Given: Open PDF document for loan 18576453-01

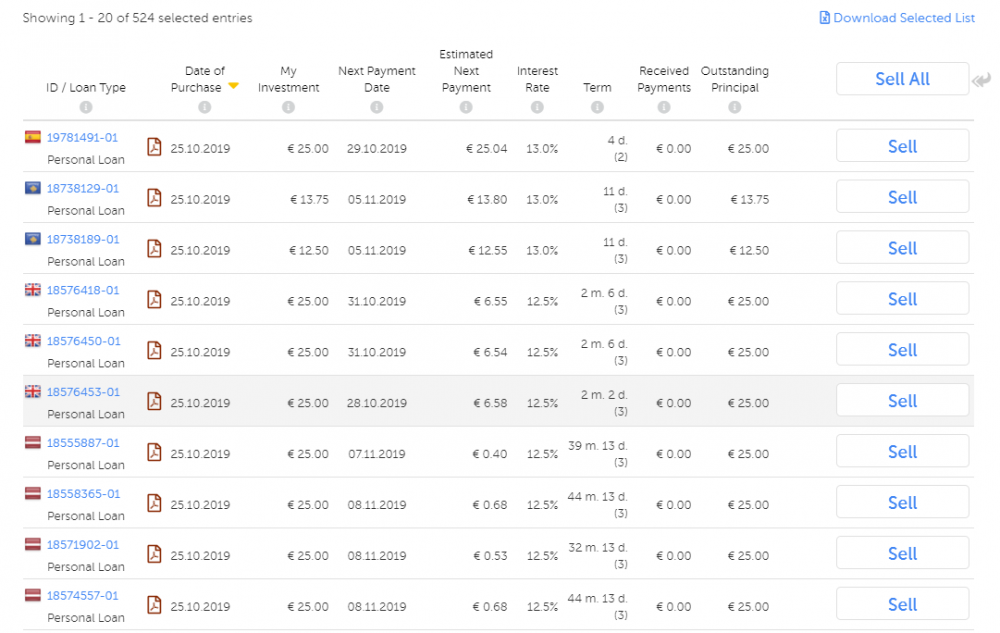Looking at the screenshot, I should [x=154, y=402].
